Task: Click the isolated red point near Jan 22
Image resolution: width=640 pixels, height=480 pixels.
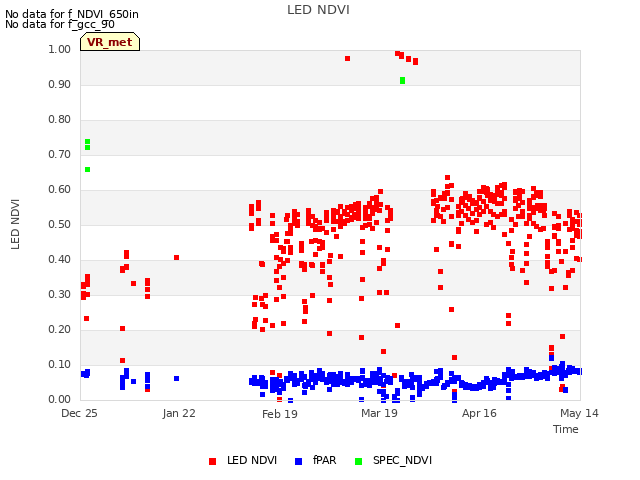Action: 176,258
